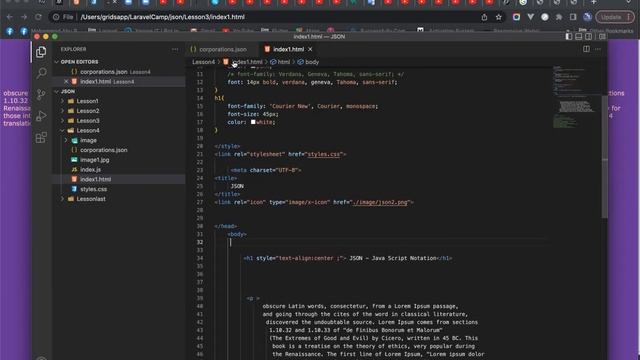Image resolution: width=640 pixels, height=360 pixels.
Task: Click line number 24 in the gutter
Action: click(200, 178)
